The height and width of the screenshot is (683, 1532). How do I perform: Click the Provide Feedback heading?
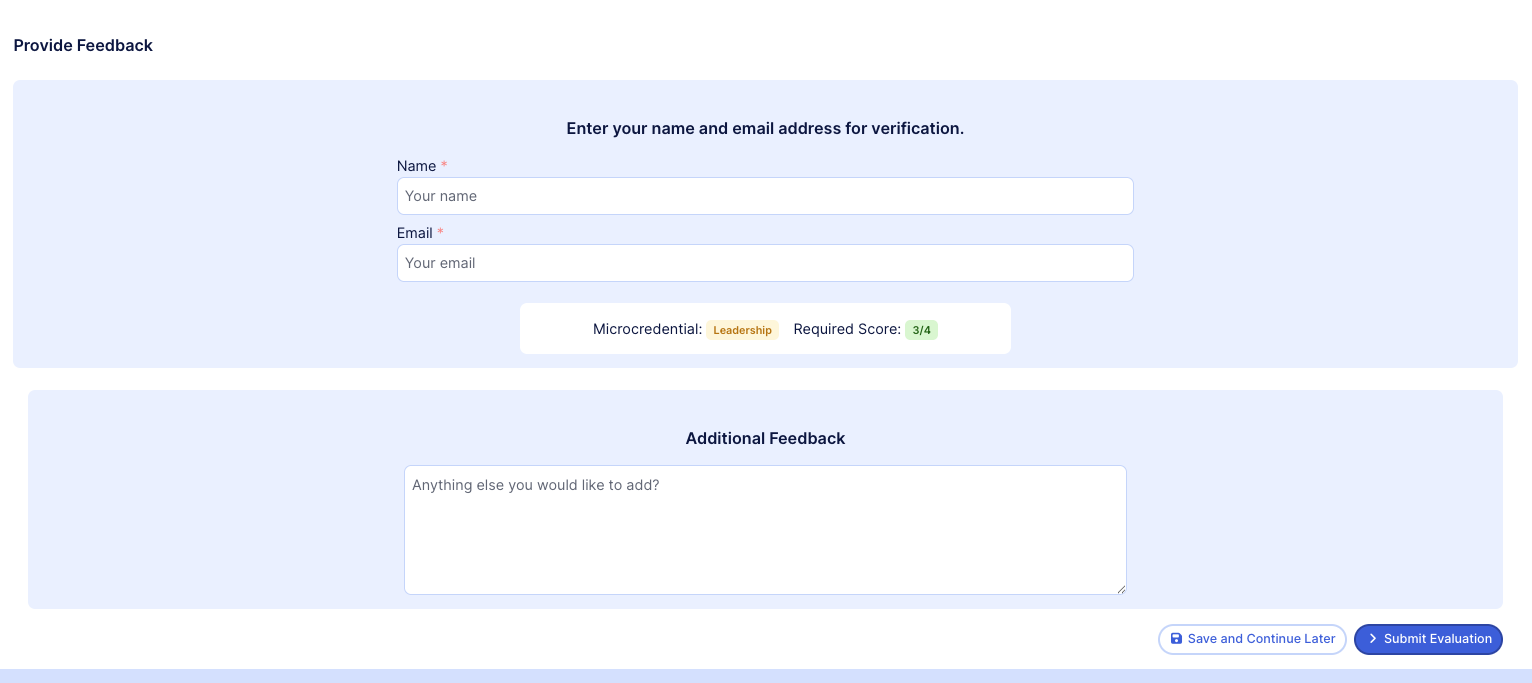click(83, 45)
